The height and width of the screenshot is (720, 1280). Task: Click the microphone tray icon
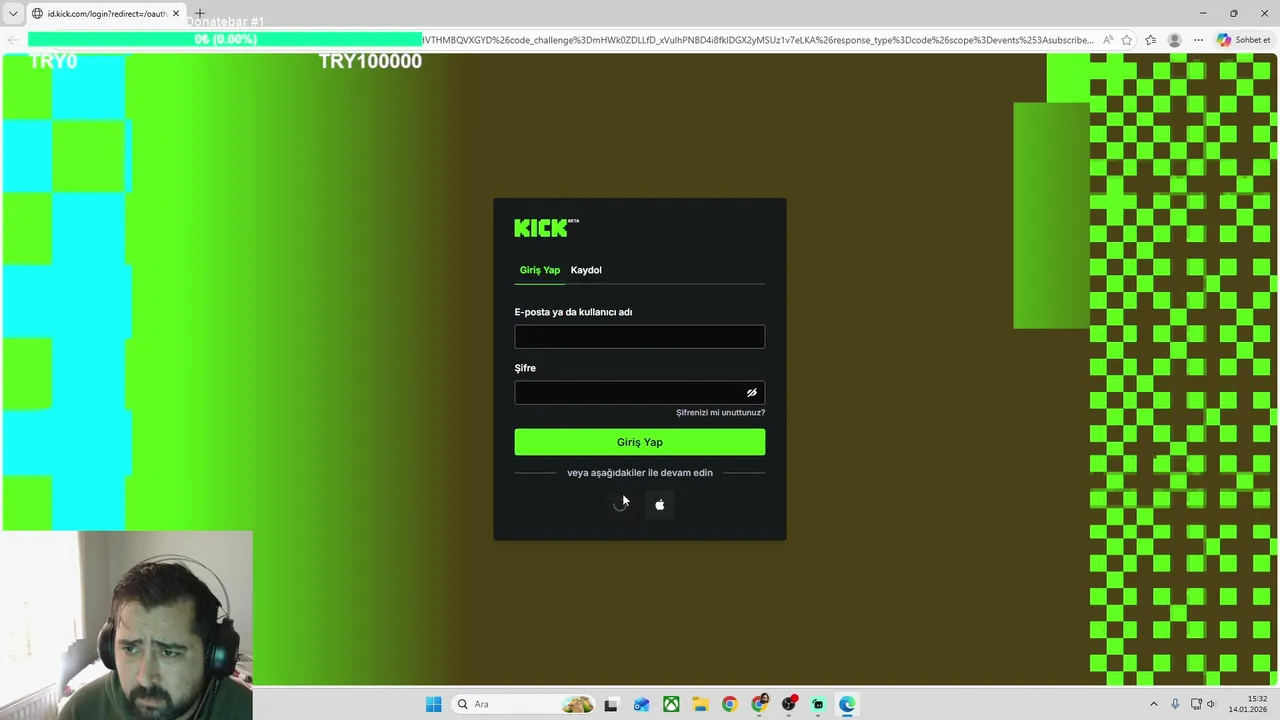(x=1175, y=704)
